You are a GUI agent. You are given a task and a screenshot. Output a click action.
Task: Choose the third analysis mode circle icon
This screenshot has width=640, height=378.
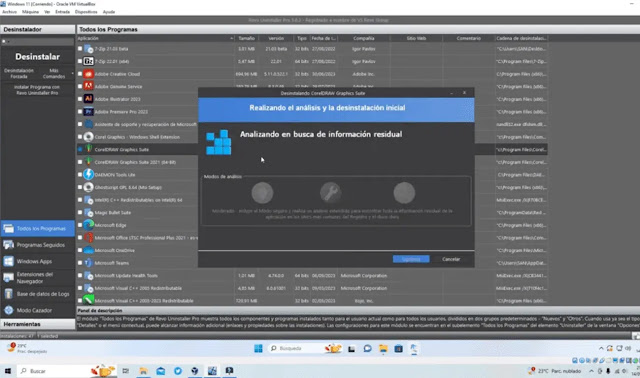tap(404, 193)
